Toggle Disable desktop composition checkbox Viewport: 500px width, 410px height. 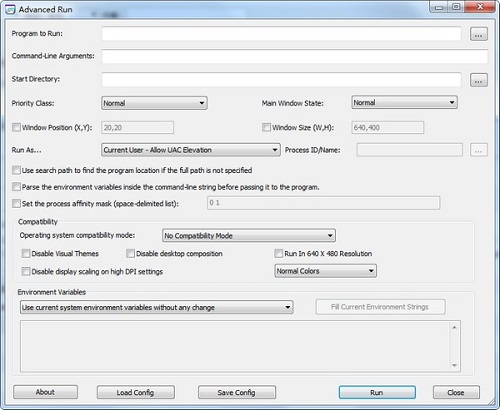click(x=130, y=254)
